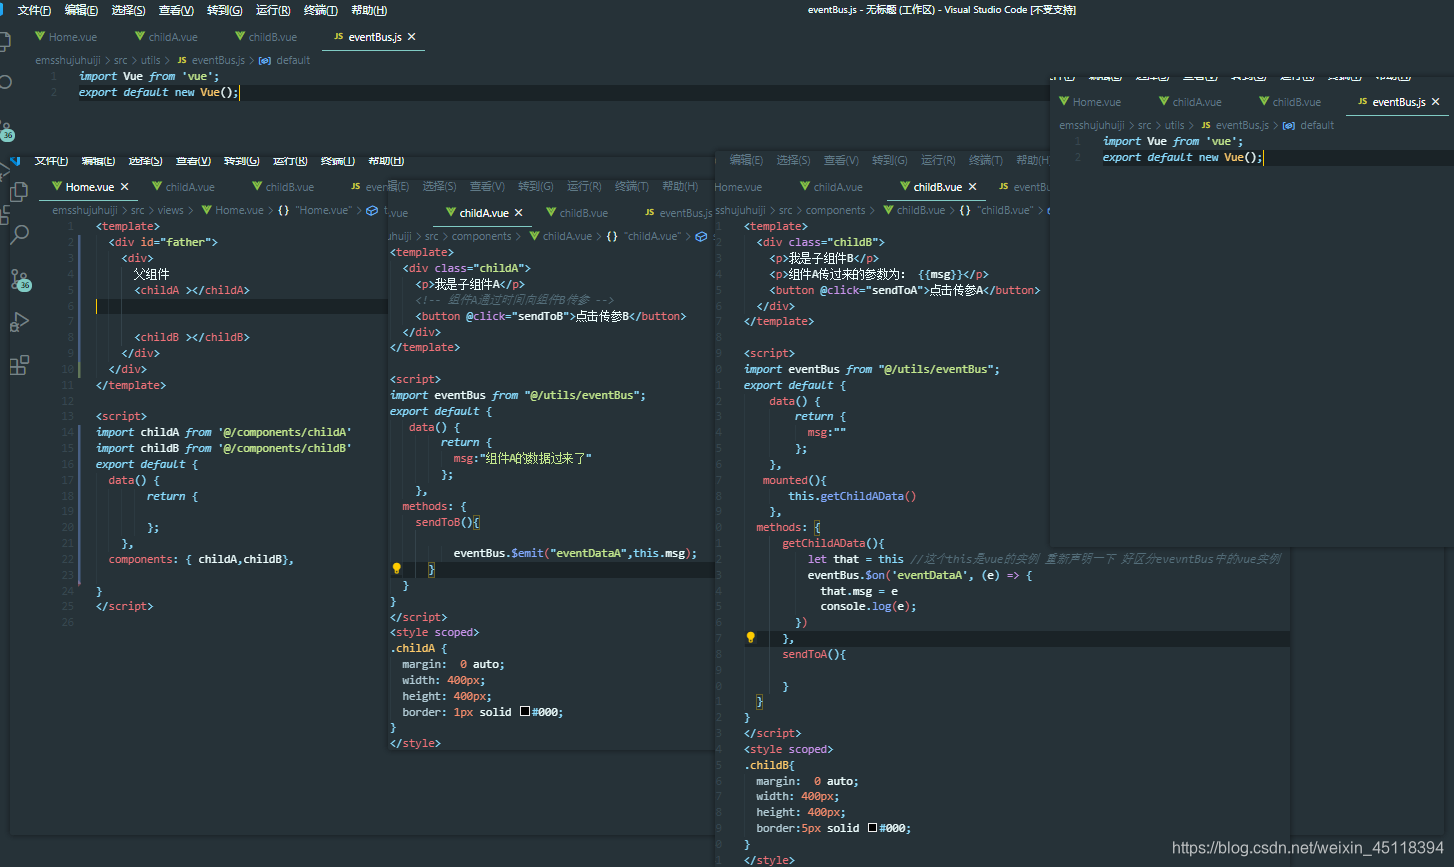
Task: Close eventBus.js tab in right window
Action: tap(1436, 102)
